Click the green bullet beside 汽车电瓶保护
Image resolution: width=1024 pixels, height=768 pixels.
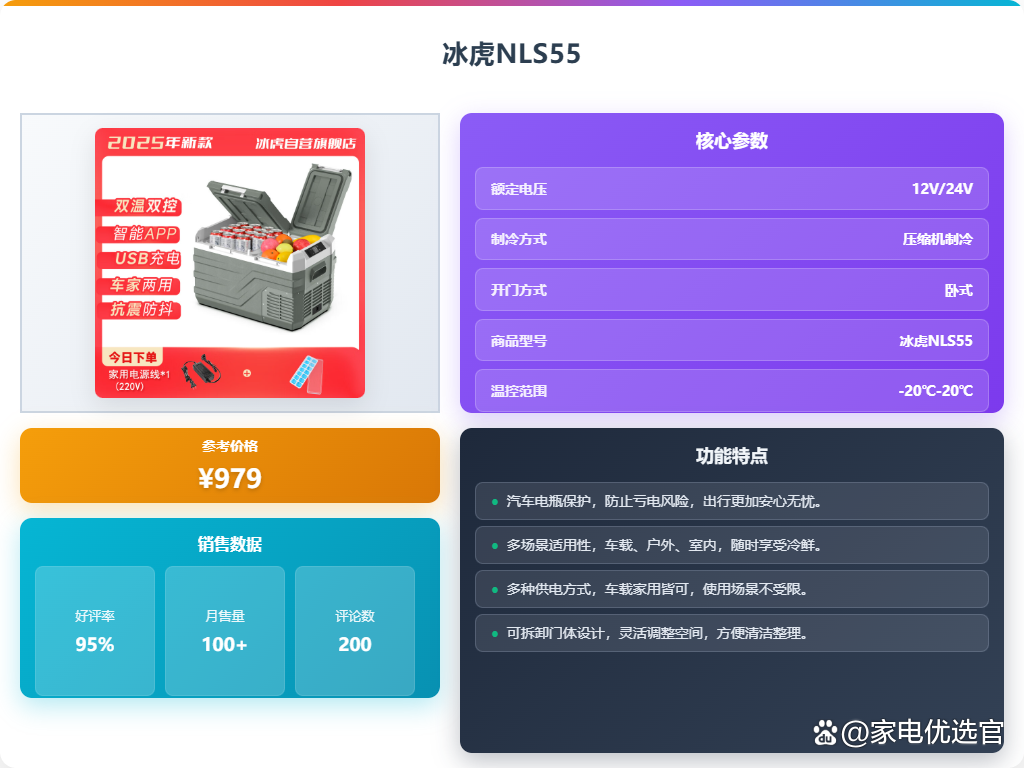coord(494,502)
